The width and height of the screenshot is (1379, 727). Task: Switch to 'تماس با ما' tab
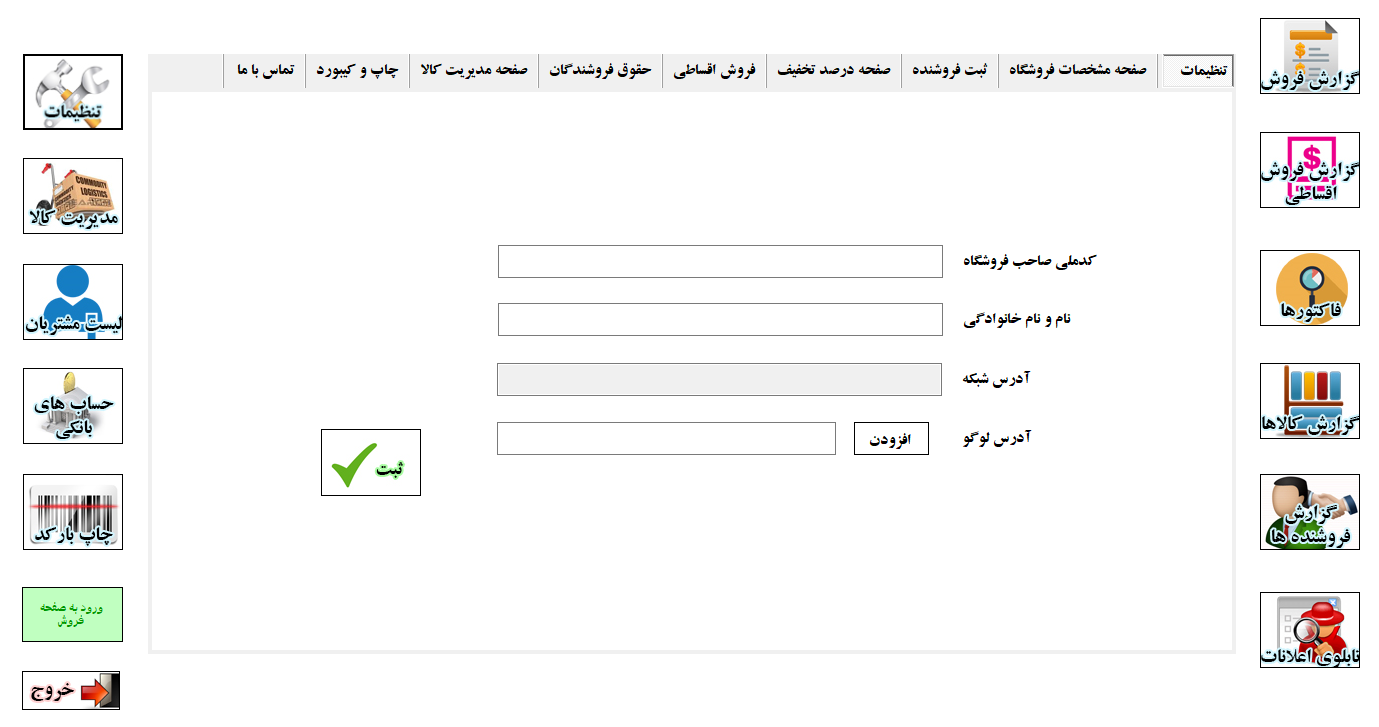265,71
